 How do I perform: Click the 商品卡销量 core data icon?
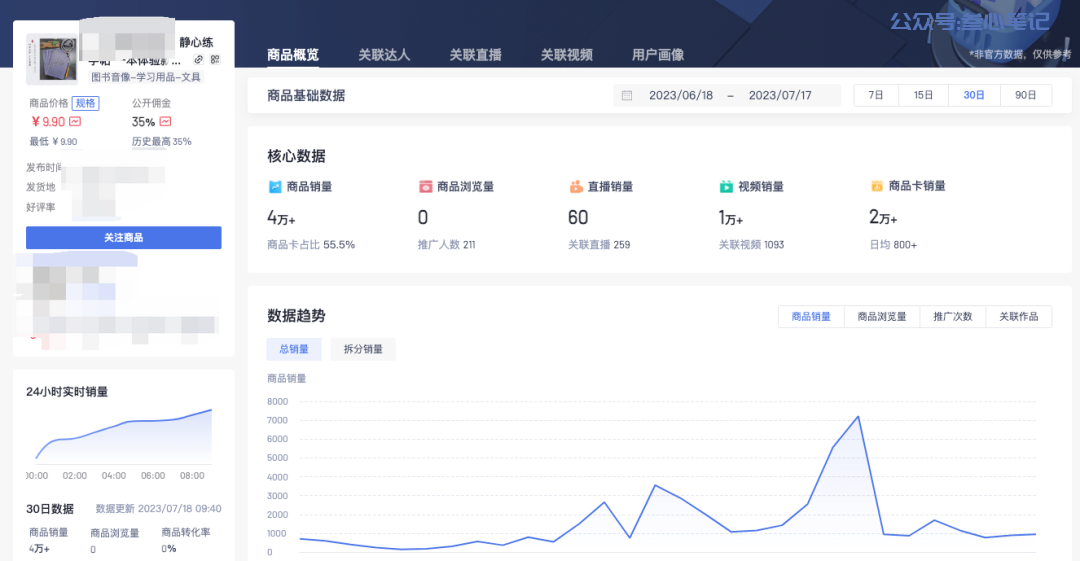click(877, 186)
